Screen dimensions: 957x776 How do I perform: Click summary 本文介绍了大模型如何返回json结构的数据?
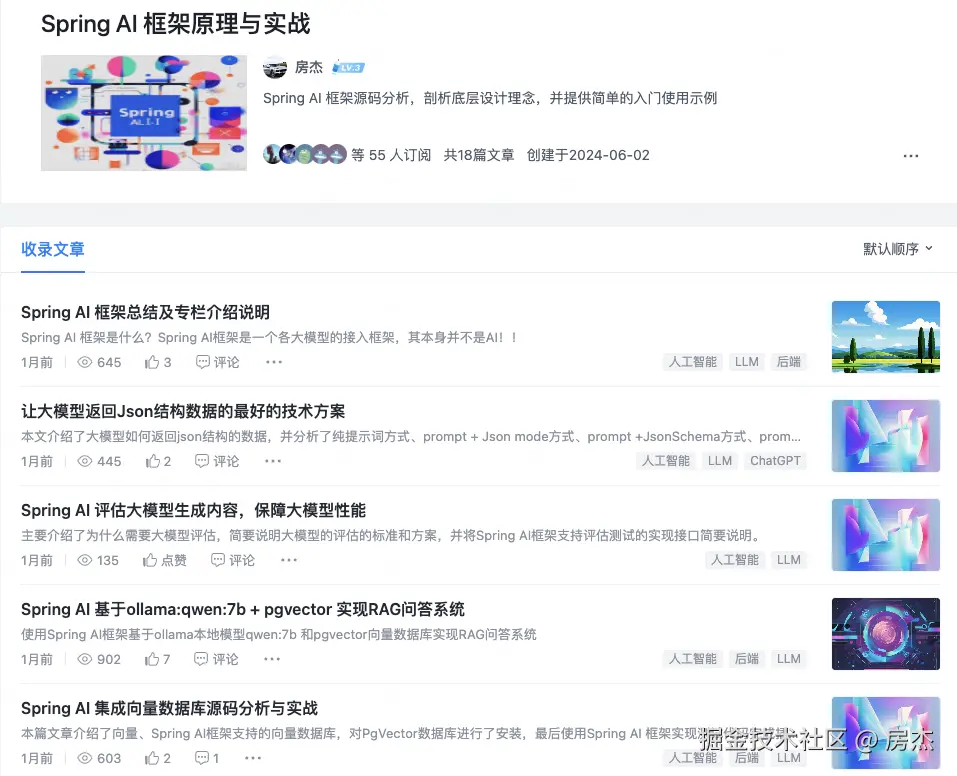pyautogui.click(x=411, y=436)
